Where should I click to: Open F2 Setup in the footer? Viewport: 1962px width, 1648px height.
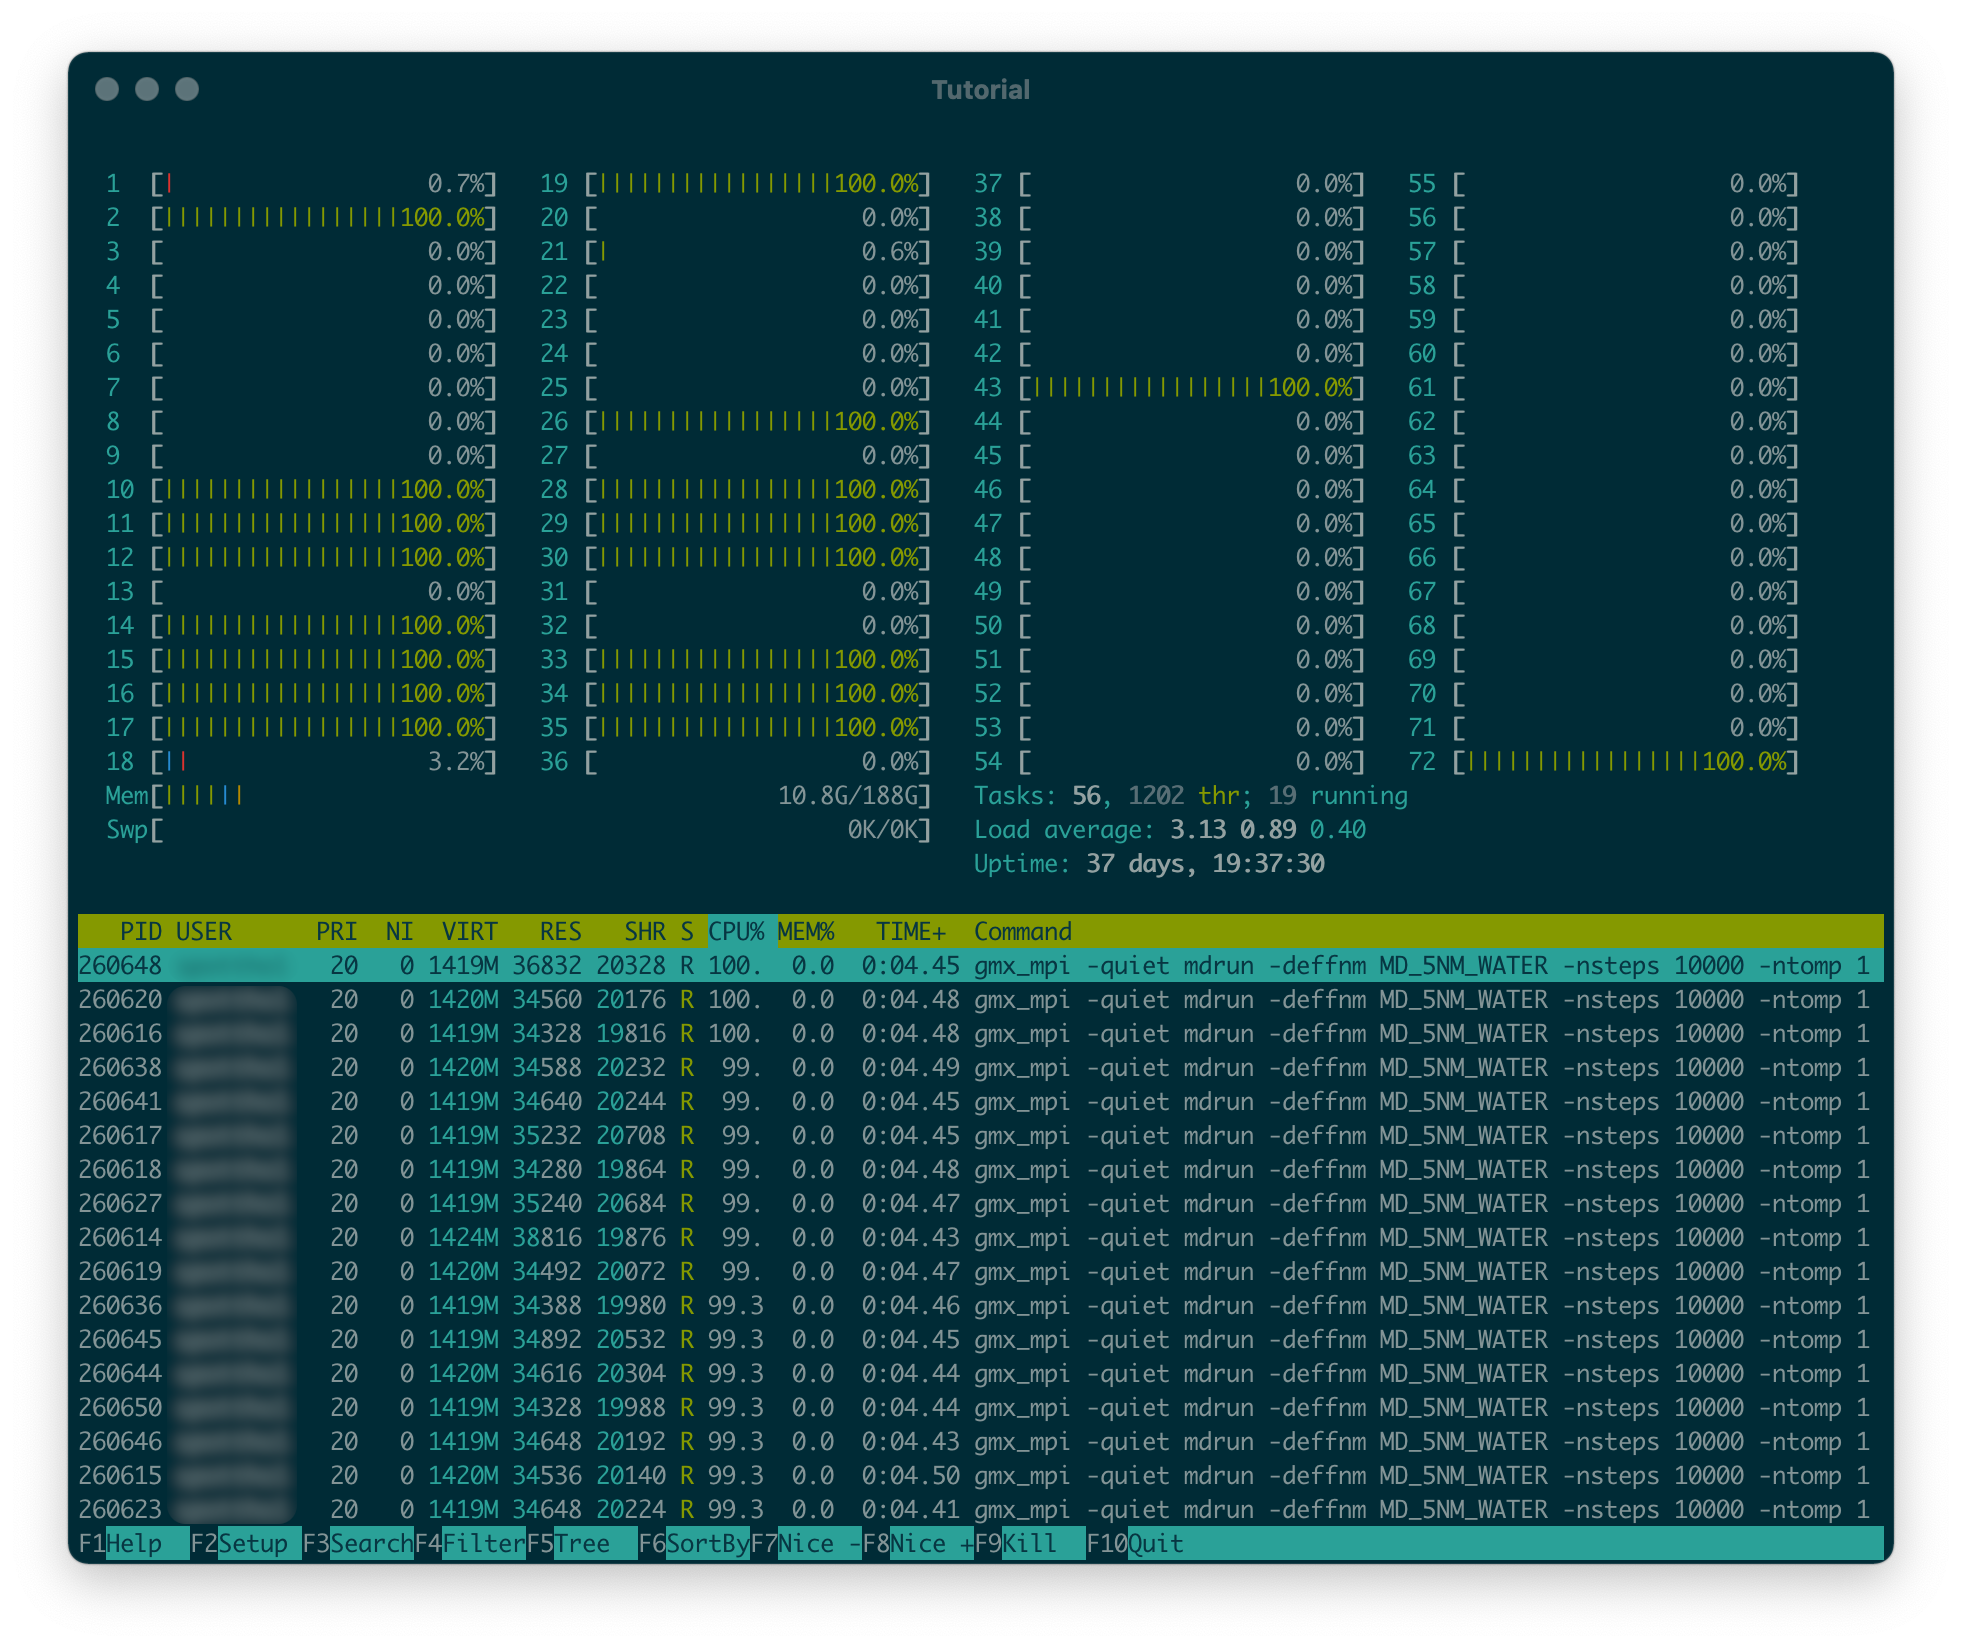tap(252, 1543)
